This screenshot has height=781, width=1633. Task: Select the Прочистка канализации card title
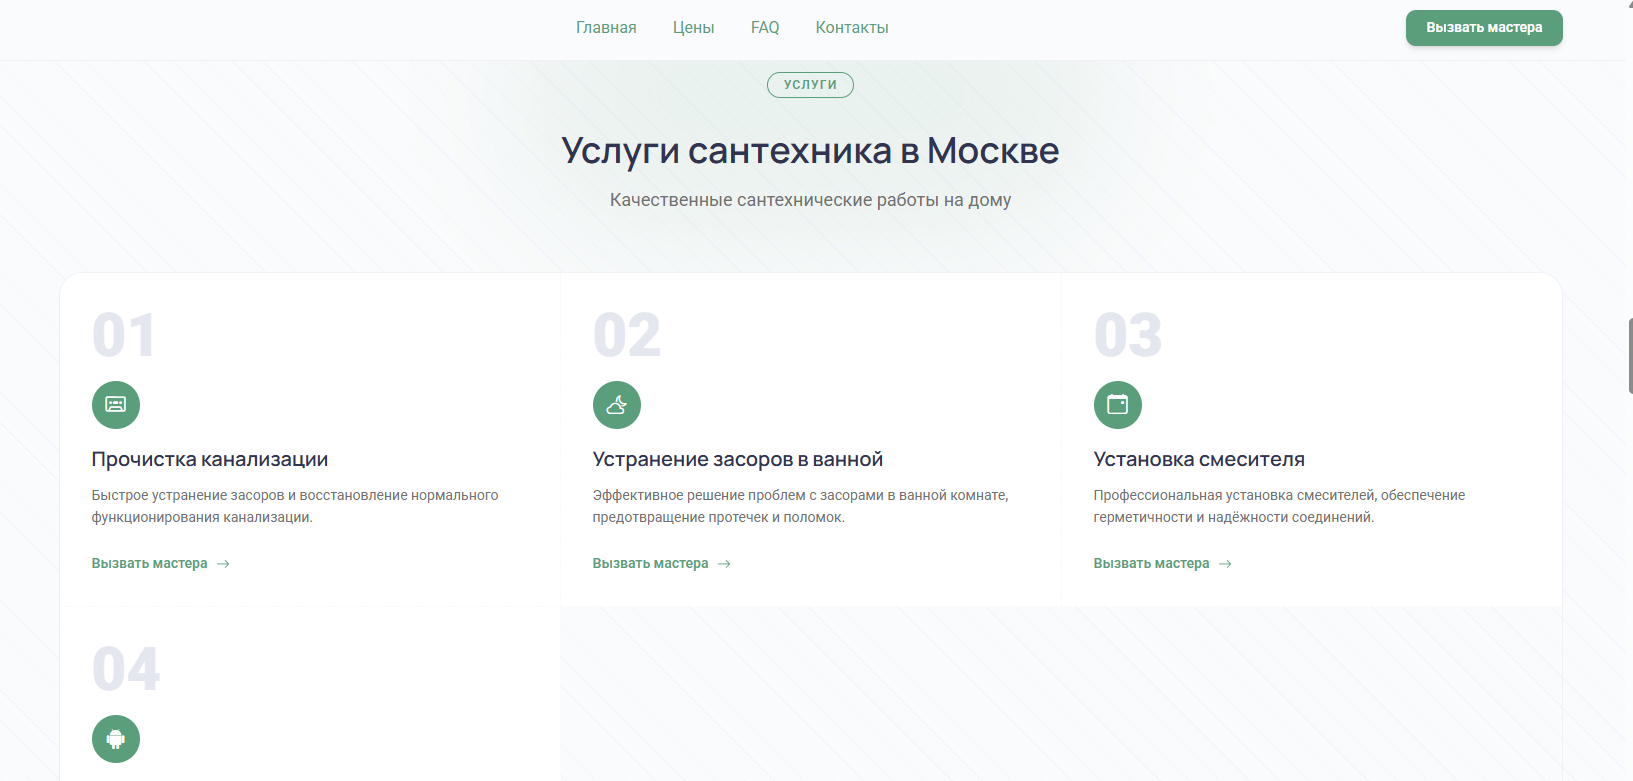[210, 459]
